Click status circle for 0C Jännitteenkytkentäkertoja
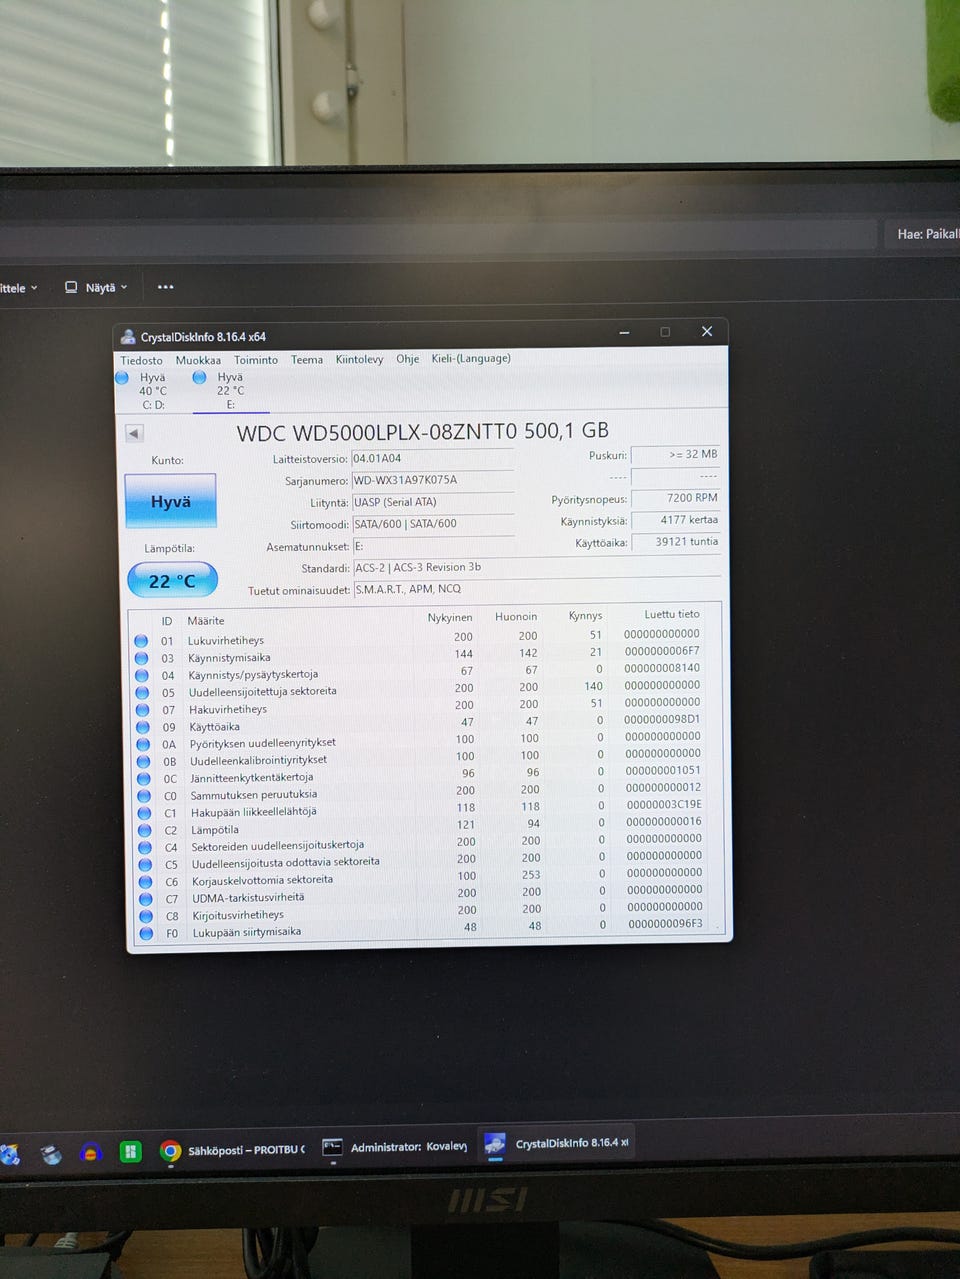Screen dimensions: 960x1279 pos(143,779)
